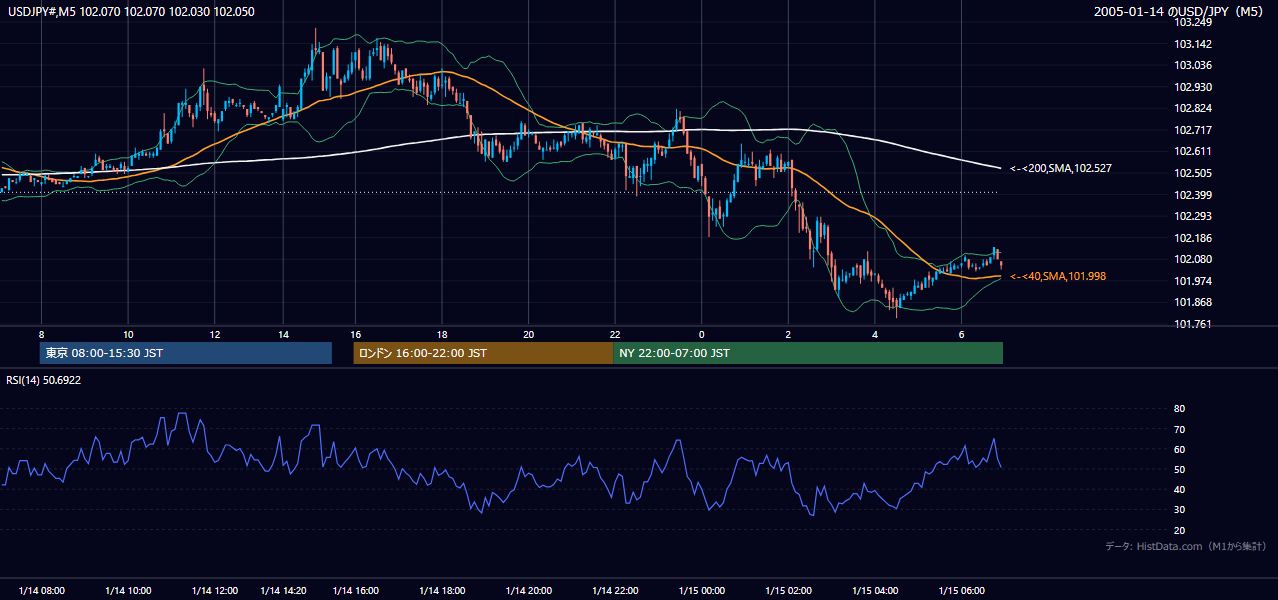Click the 102.930 price axis label
Image resolution: width=1278 pixels, height=600 pixels.
coord(1193,87)
